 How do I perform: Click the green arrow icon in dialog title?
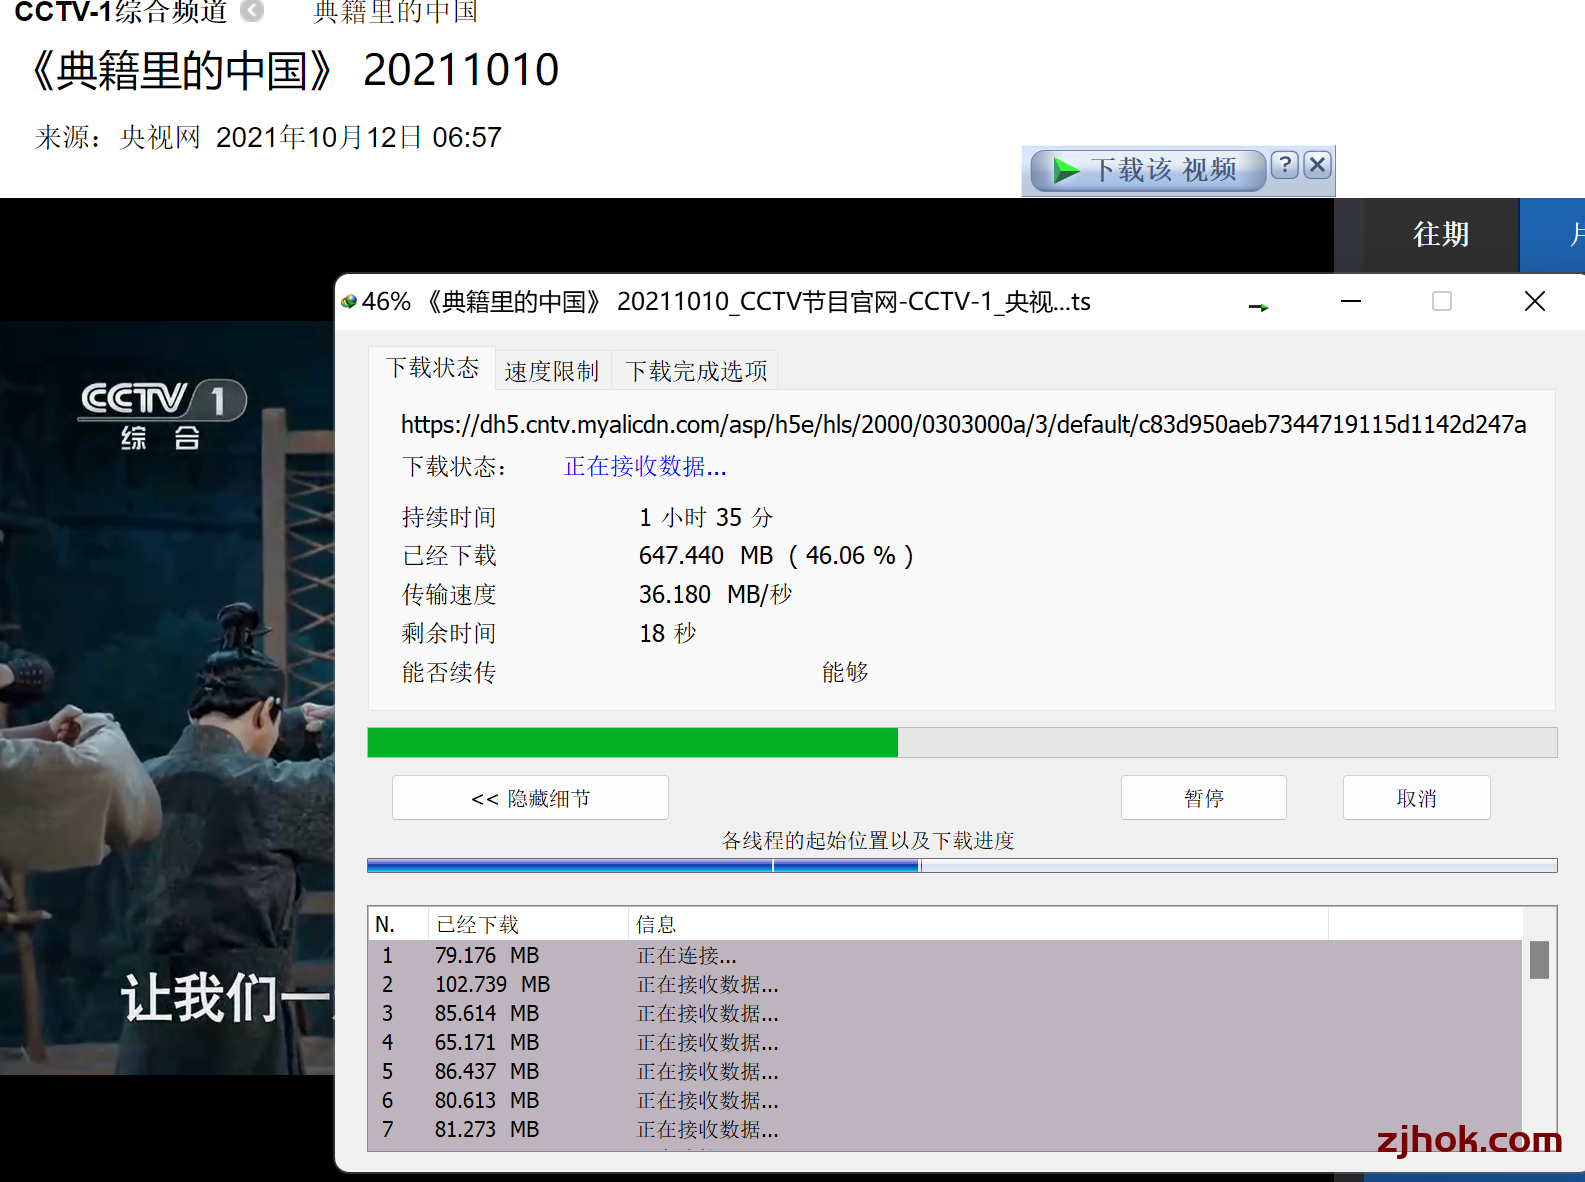tap(1258, 307)
